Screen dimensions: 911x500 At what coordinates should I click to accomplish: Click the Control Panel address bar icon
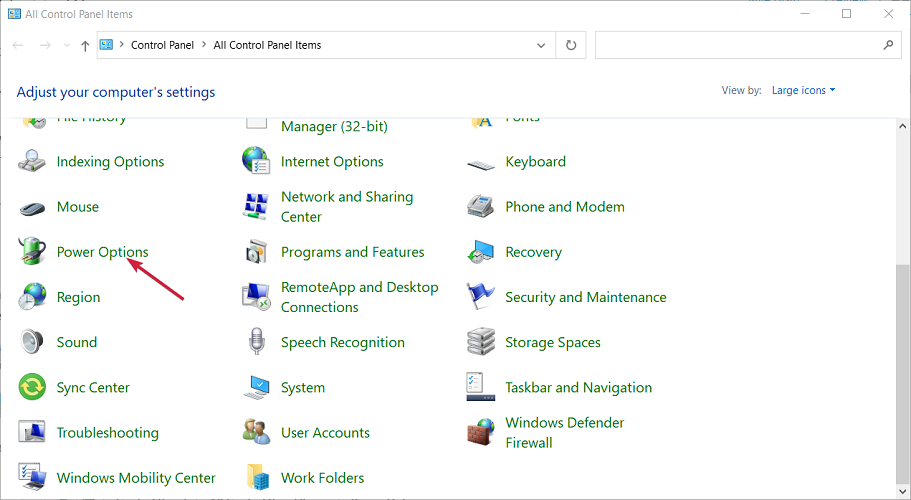coord(106,45)
